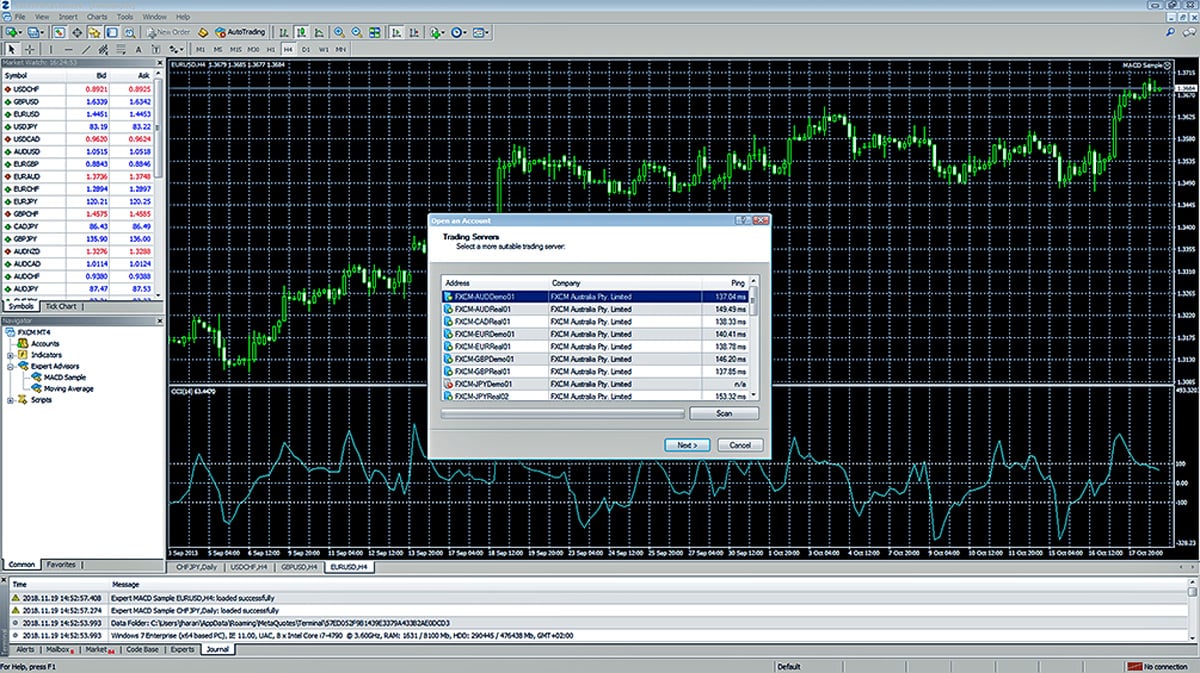Select the trendline drawing tool

[x=87, y=48]
